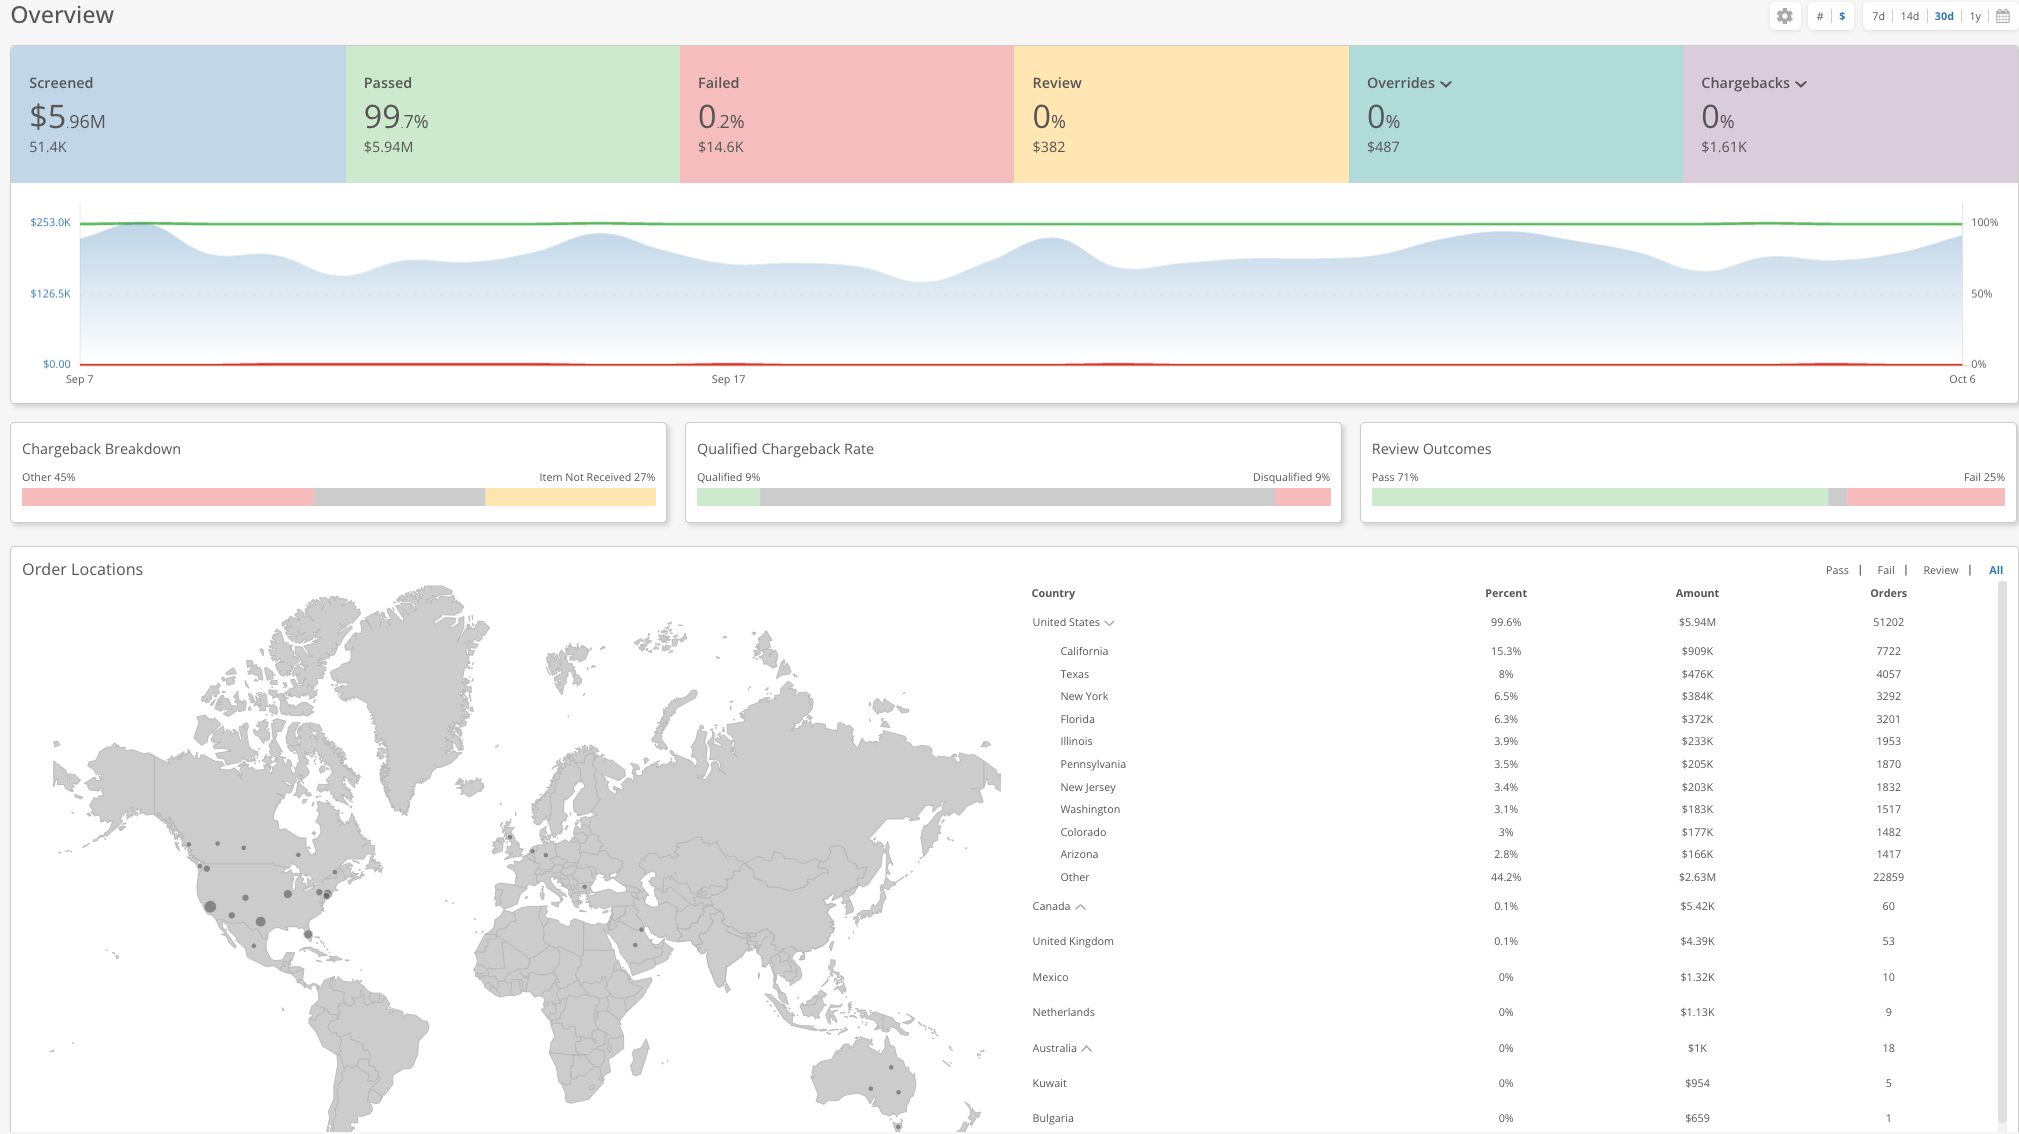
Task: Expand the Overrides panel chevron
Action: (x=1446, y=83)
